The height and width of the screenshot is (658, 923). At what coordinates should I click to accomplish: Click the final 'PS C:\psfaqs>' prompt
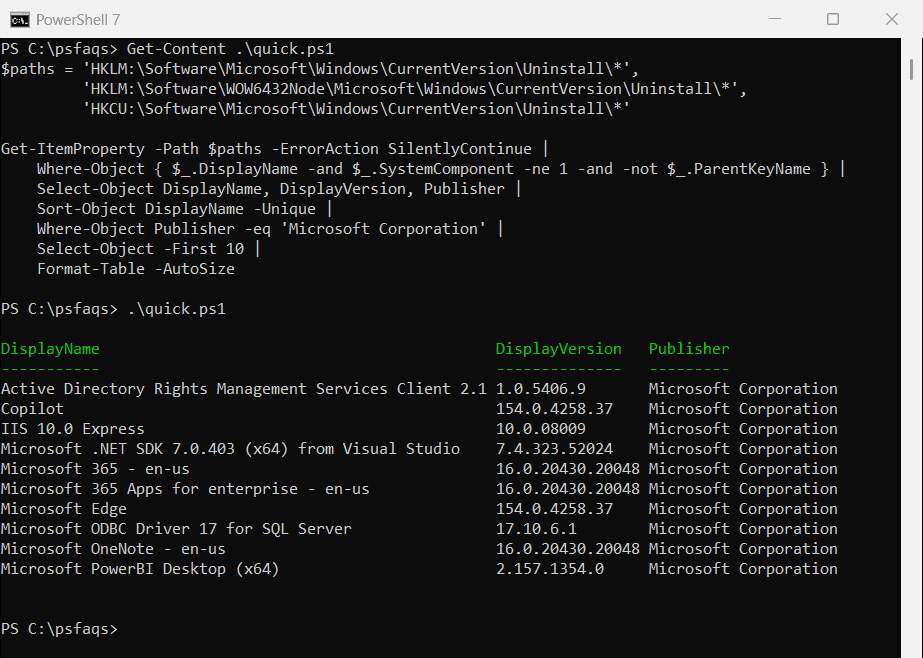coord(59,629)
